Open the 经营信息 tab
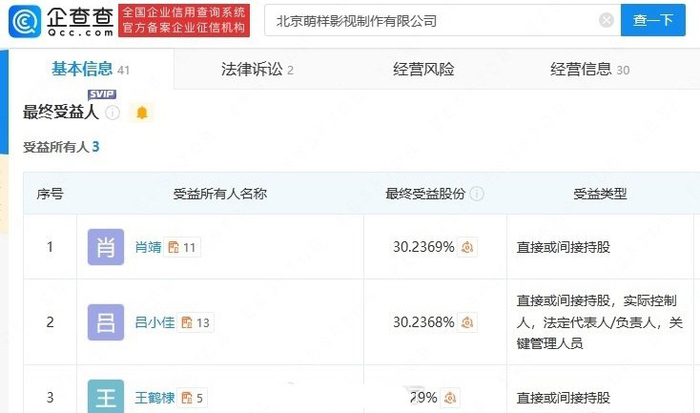Screen dimensions: 700x413 tap(590, 69)
